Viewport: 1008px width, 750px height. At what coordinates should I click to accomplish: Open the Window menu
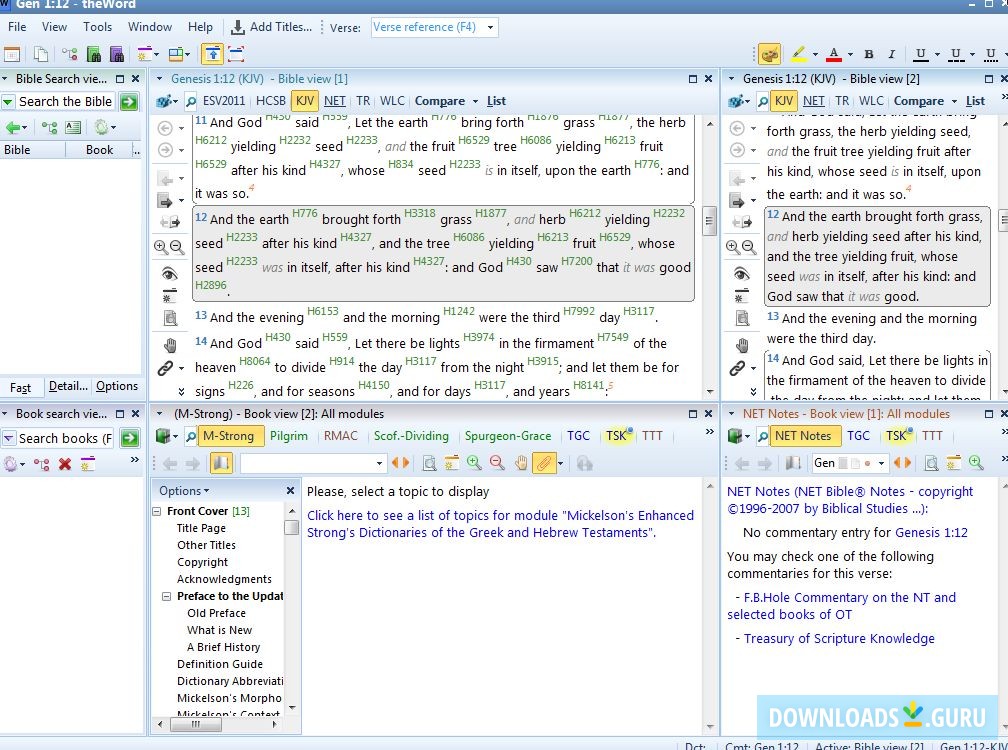150,27
